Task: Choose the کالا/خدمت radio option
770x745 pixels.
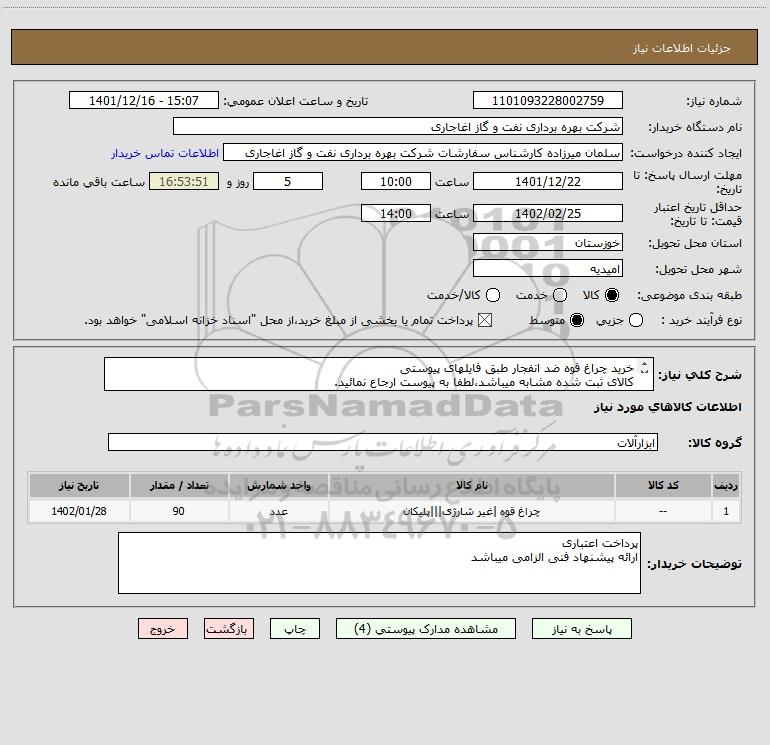Action: (x=493, y=295)
